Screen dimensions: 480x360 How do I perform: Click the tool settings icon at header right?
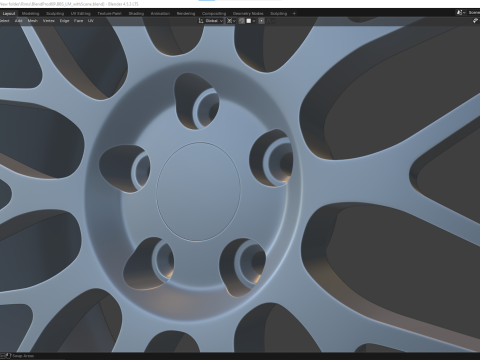click(476, 21)
